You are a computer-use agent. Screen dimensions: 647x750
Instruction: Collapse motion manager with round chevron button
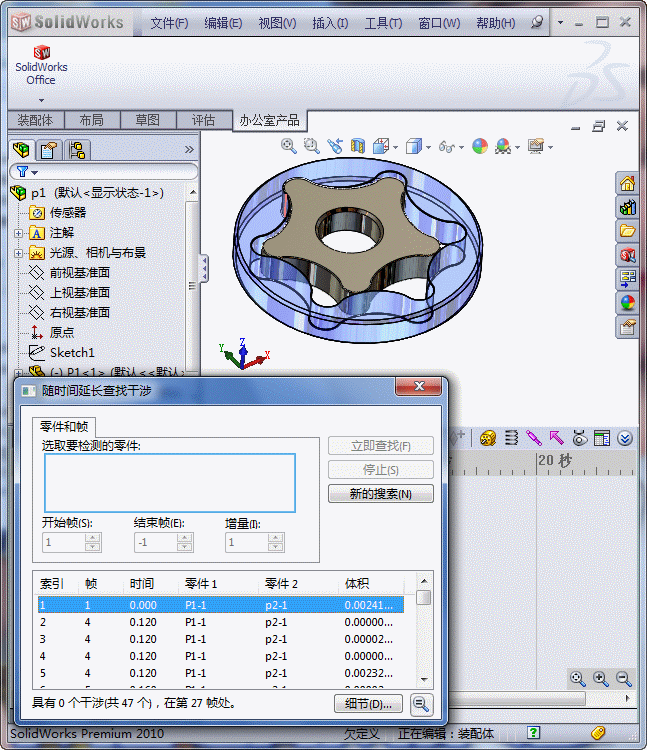tap(625, 438)
